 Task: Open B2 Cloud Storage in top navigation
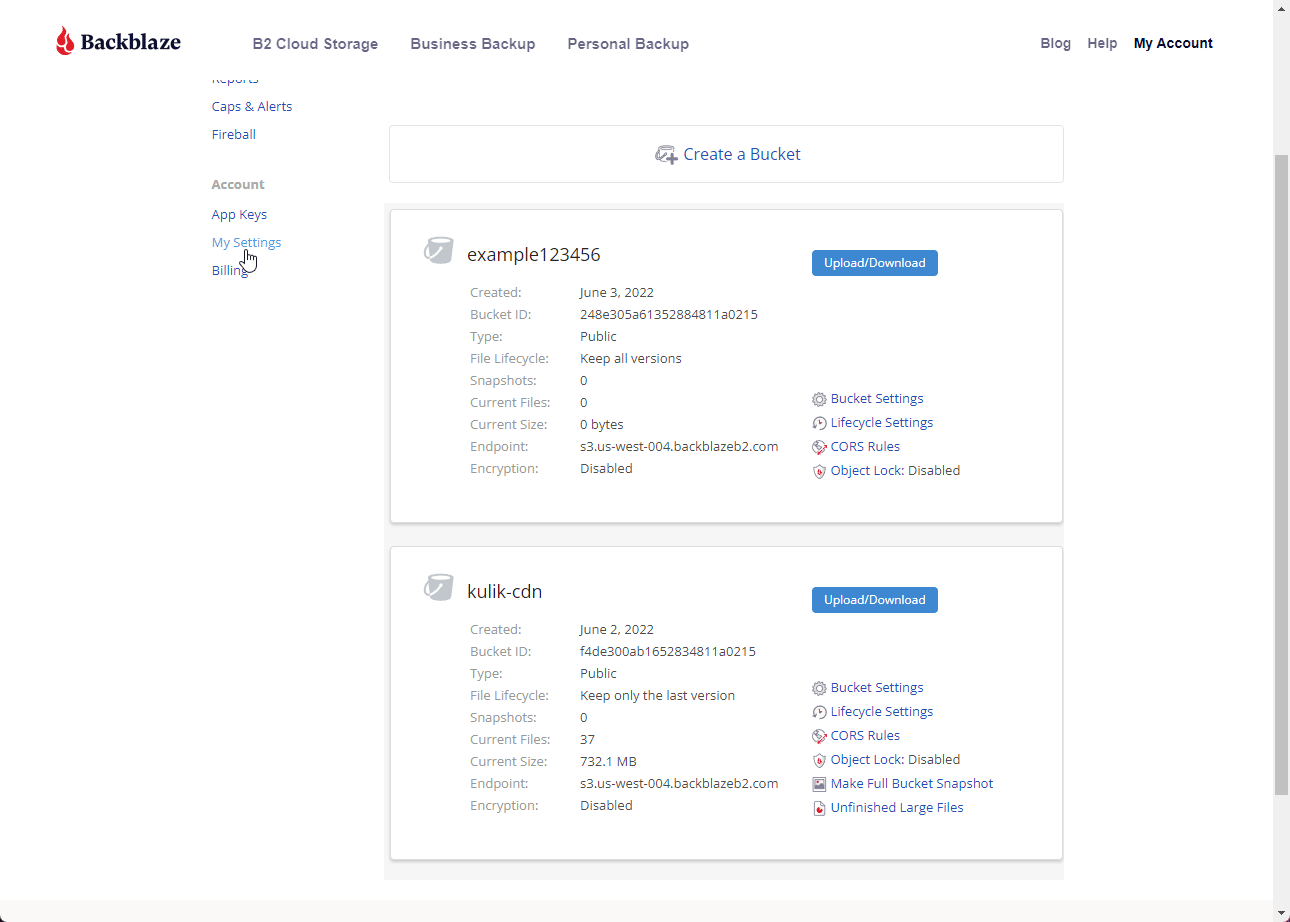pos(315,44)
